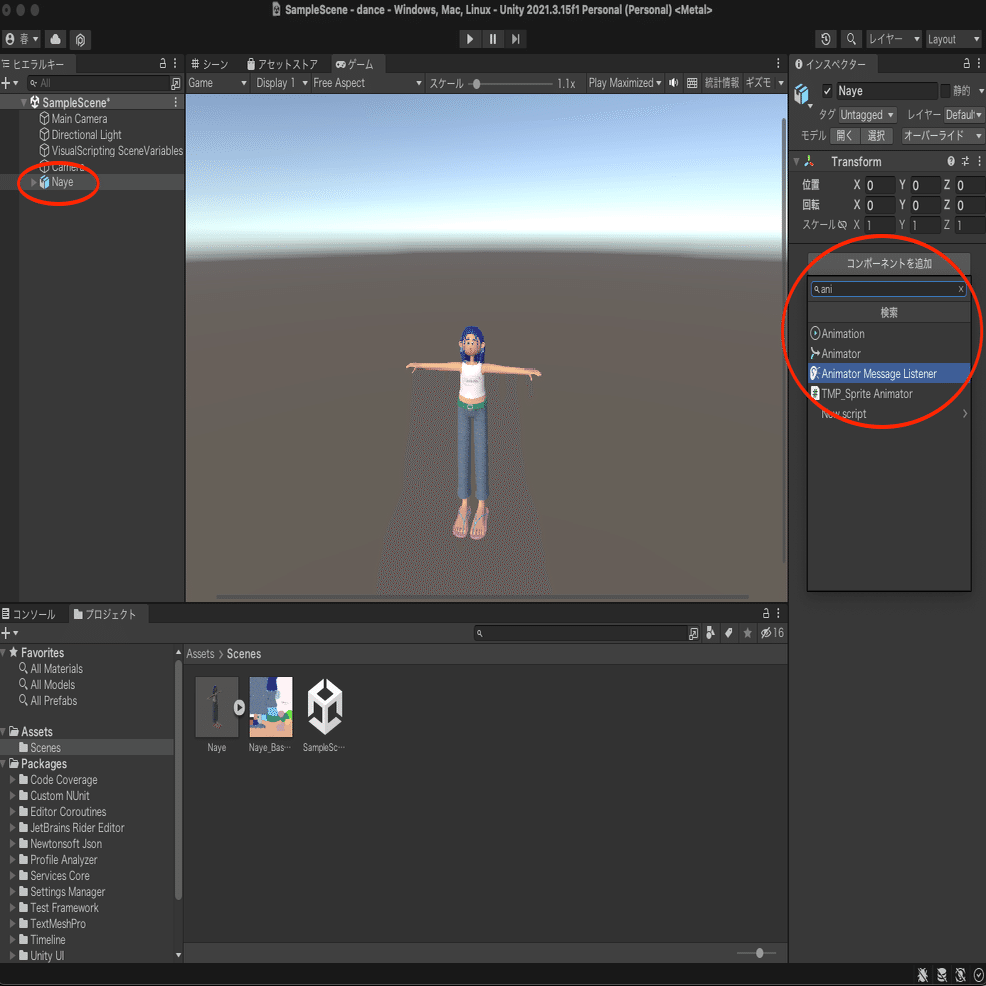Select Directional Light in the hierarchy
Screen dimensions: 986x986
(86, 135)
